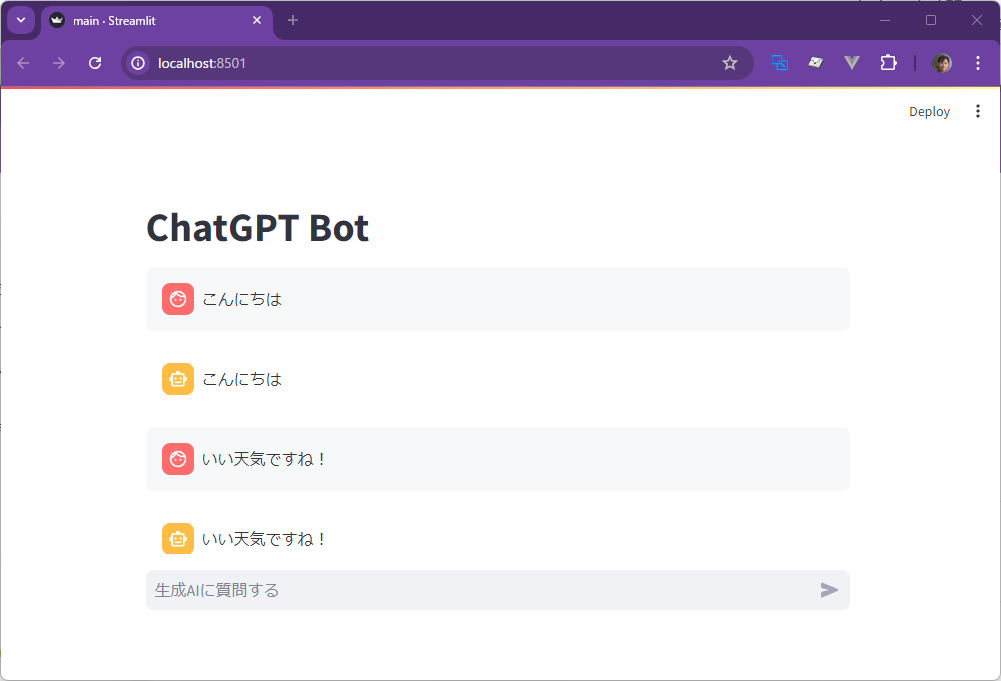The width and height of the screenshot is (1001, 681).
Task: Click user avatar beside first こんにちは message
Action: pyautogui.click(x=178, y=299)
